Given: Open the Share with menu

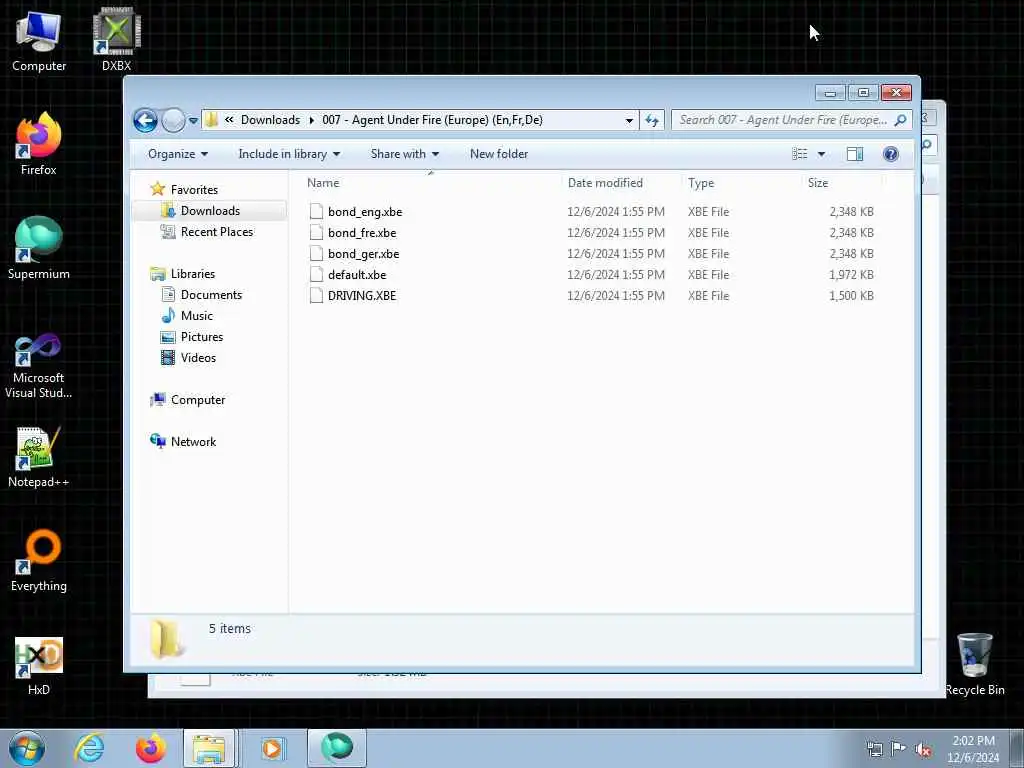Looking at the screenshot, I should point(404,154).
